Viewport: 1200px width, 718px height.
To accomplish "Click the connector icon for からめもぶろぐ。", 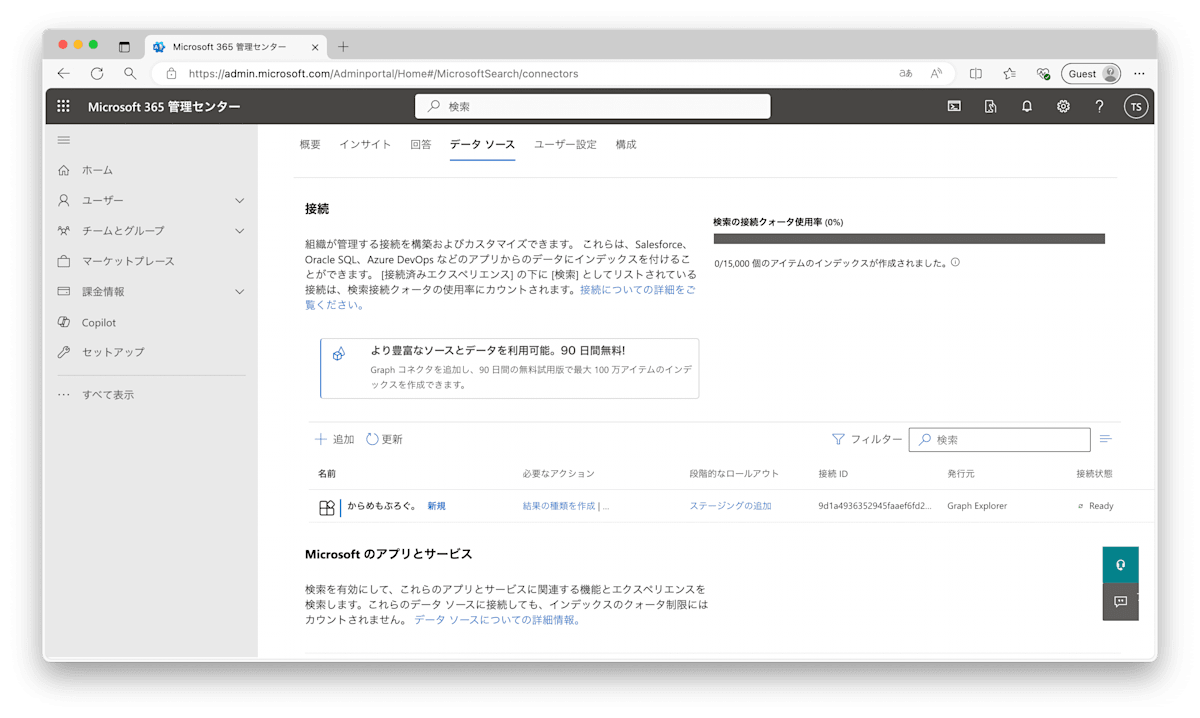I will (x=326, y=507).
